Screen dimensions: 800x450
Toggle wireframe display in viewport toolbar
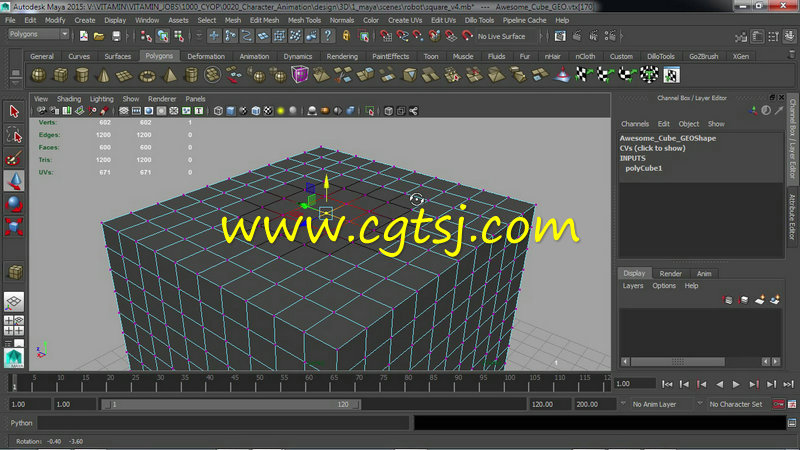(x=218, y=111)
